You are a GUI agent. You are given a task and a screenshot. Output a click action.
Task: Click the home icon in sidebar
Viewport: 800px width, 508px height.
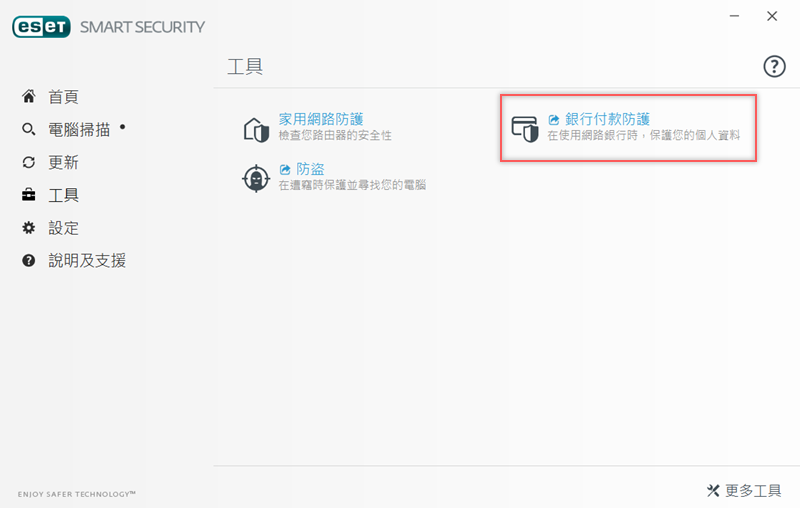(x=29, y=97)
